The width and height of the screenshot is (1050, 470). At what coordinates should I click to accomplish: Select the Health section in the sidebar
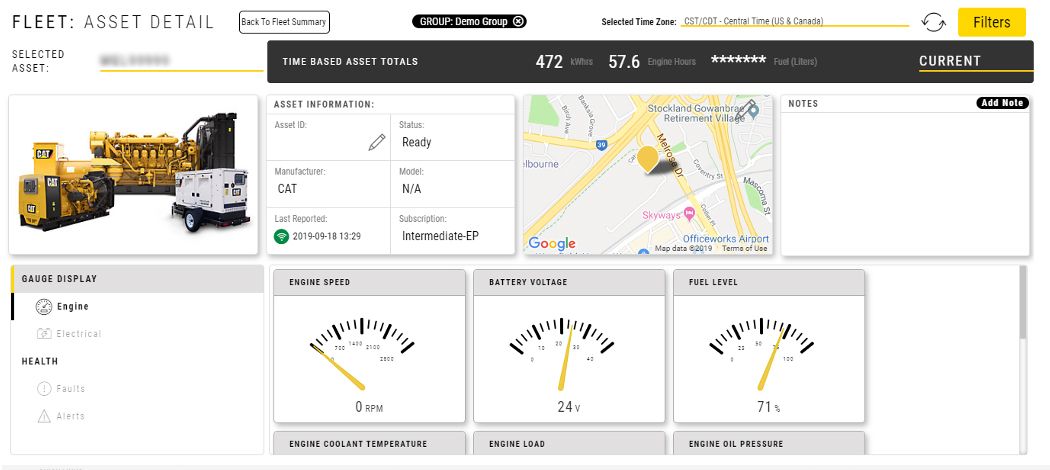pos(40,361)
